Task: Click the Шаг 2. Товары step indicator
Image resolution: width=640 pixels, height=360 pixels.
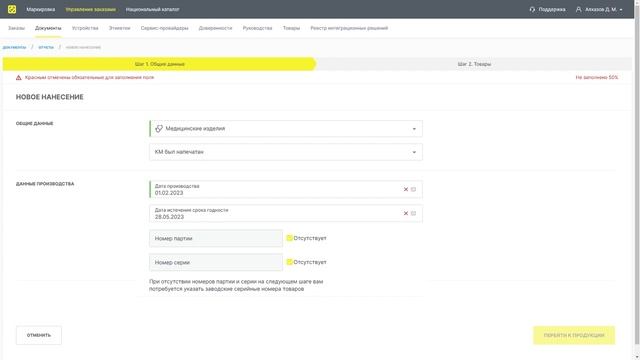Action: 474,64
